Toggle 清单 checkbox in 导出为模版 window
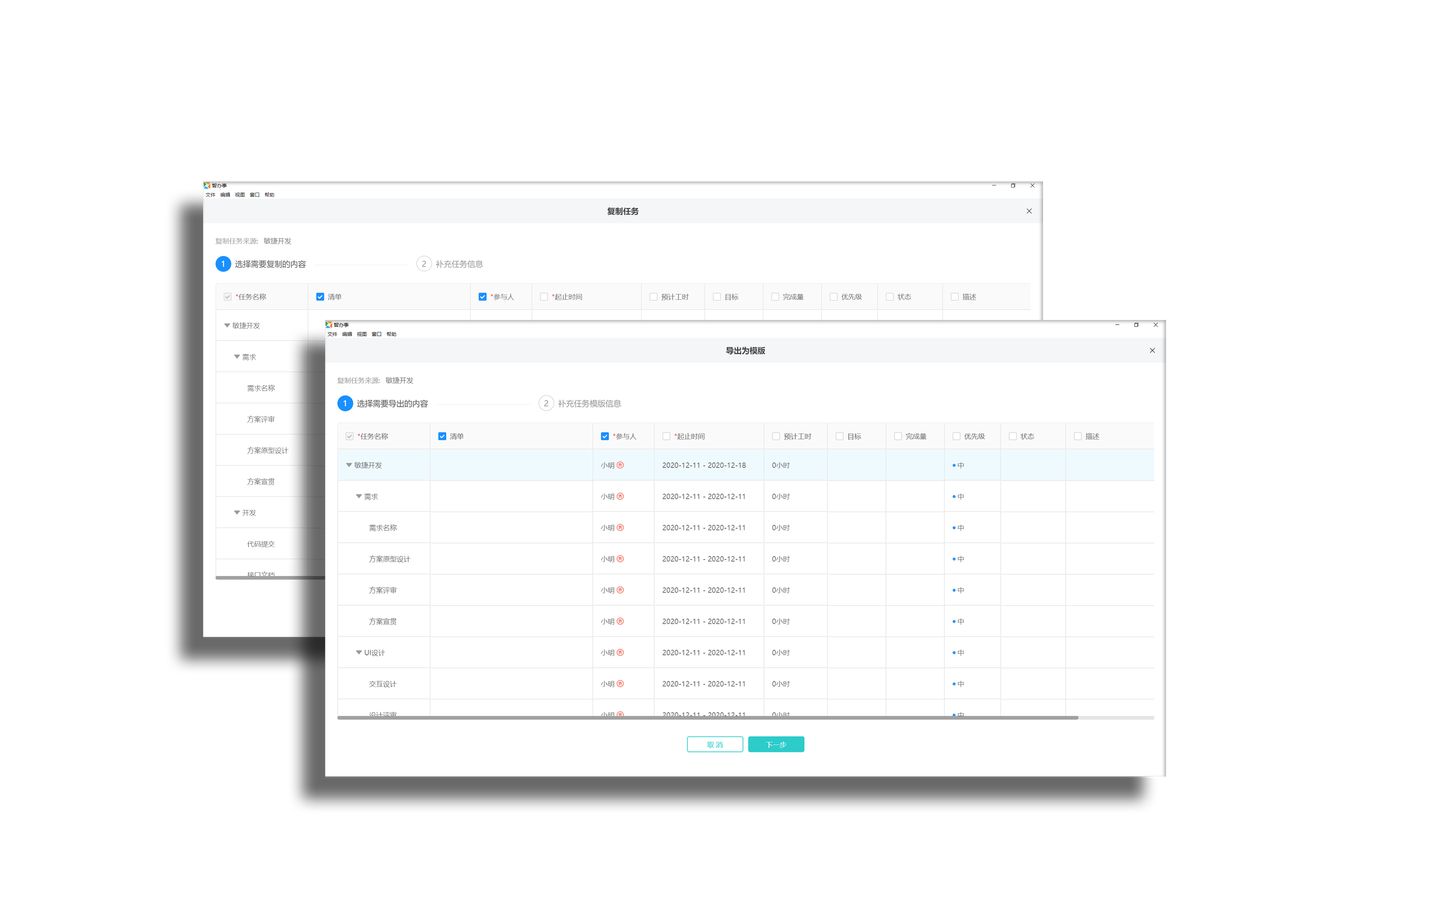The width and height of the screenshot is (1440, 918). click(442, 436)
